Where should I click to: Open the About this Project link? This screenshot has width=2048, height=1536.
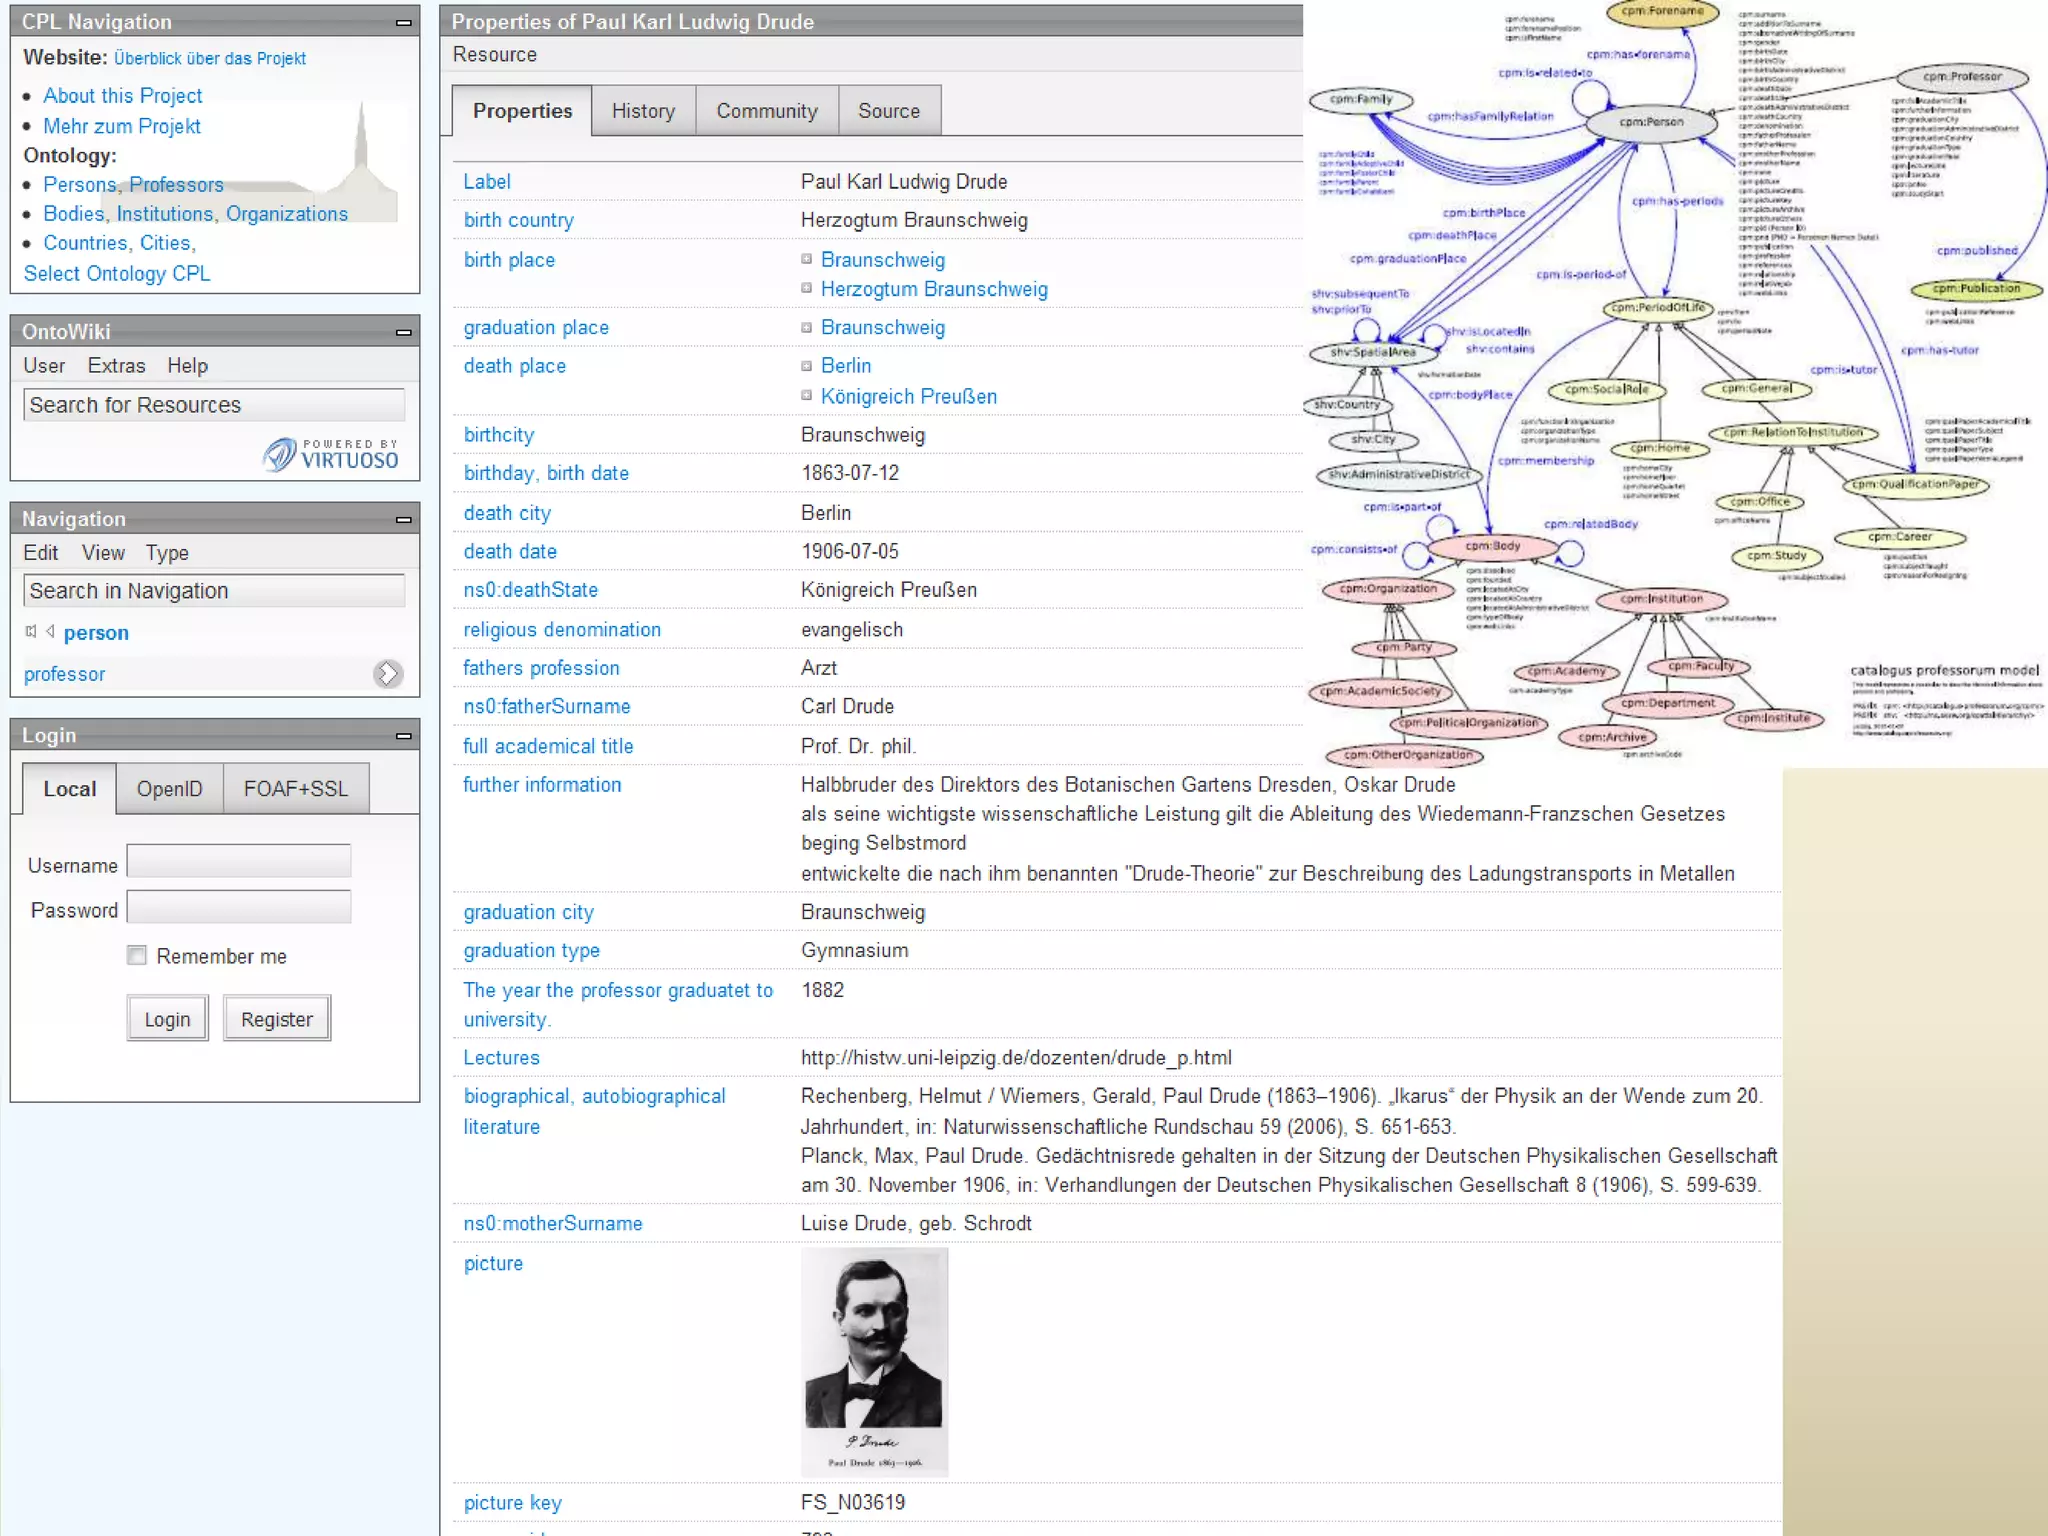point(122,96)
